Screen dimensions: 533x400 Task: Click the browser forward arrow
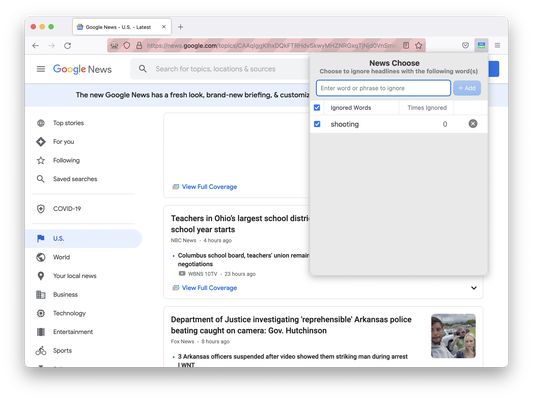pos(52,46)
